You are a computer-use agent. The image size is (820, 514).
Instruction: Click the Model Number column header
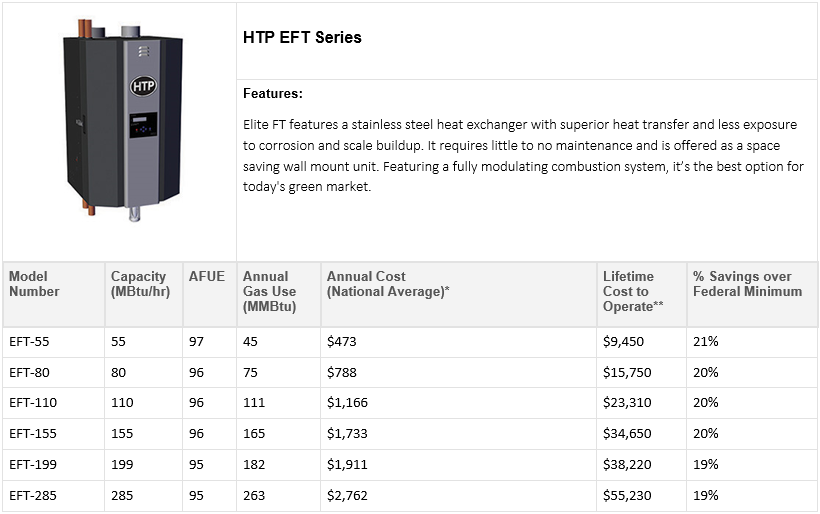coord(34,284)
